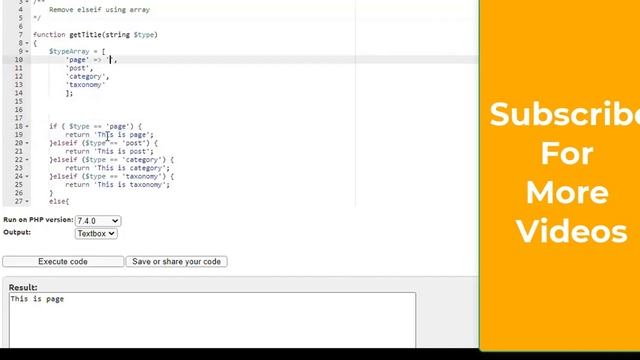Click line number 10 in the gutter
The height and width of the screenshot is (360, 640).
(x=19, y=60)
